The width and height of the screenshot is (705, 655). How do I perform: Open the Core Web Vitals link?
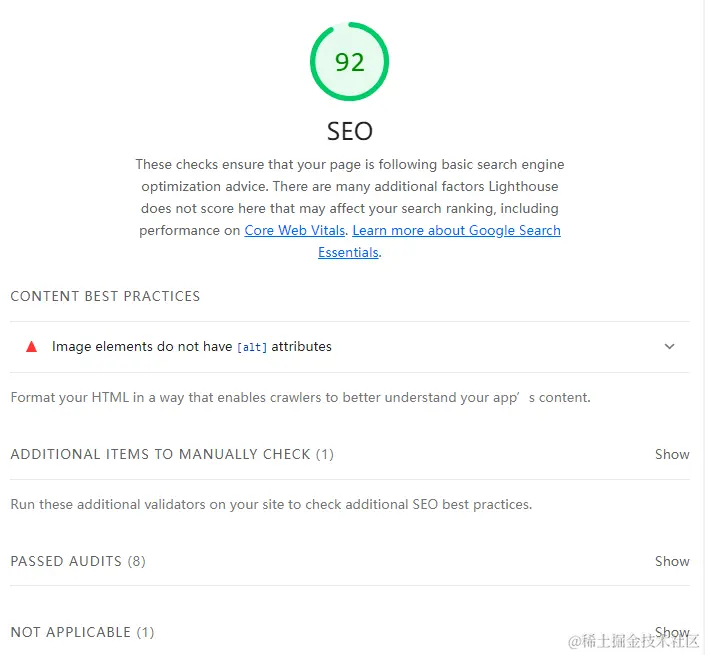click(x=295, y=231)
